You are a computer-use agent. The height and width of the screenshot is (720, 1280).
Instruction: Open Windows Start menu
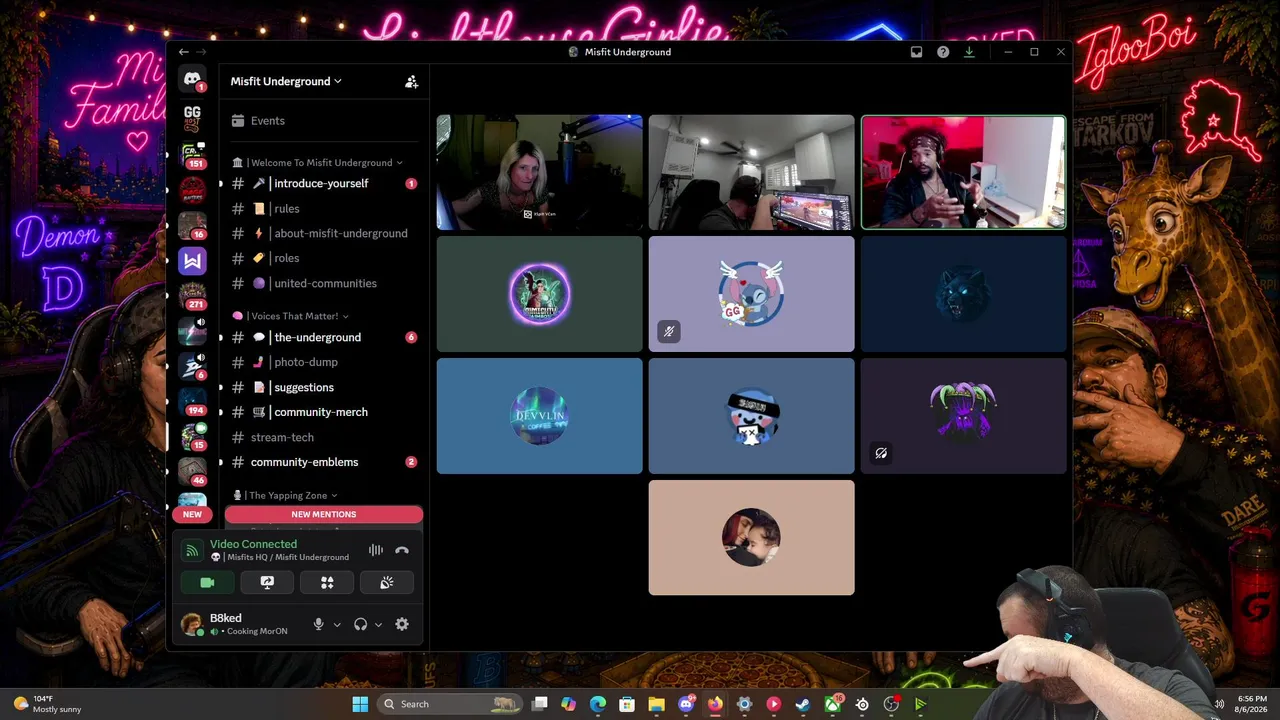(x=360, y=704)
